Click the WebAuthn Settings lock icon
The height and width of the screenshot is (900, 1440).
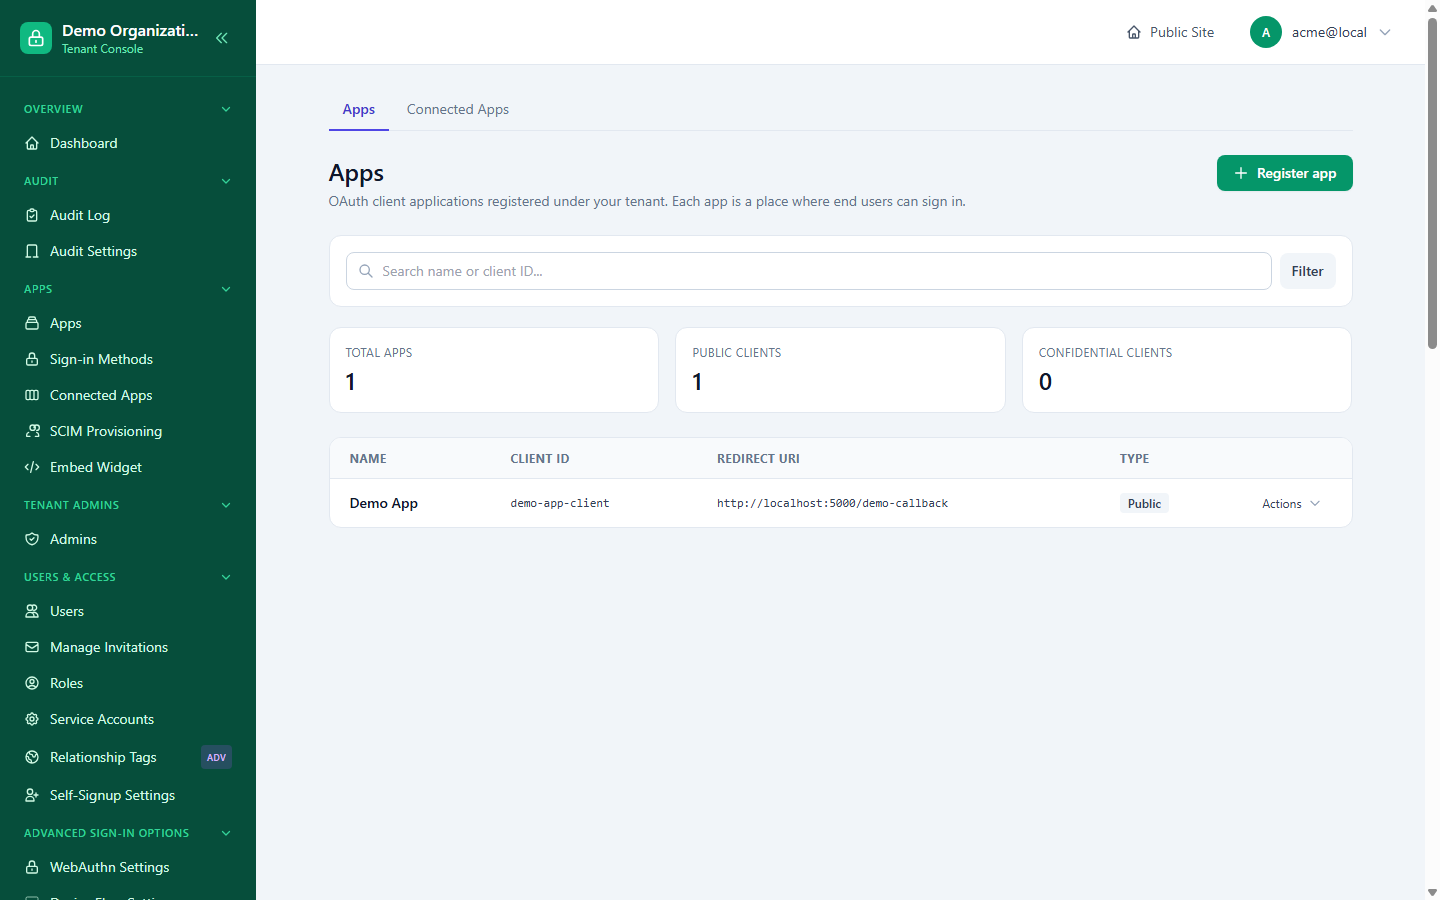pos(32,867)
